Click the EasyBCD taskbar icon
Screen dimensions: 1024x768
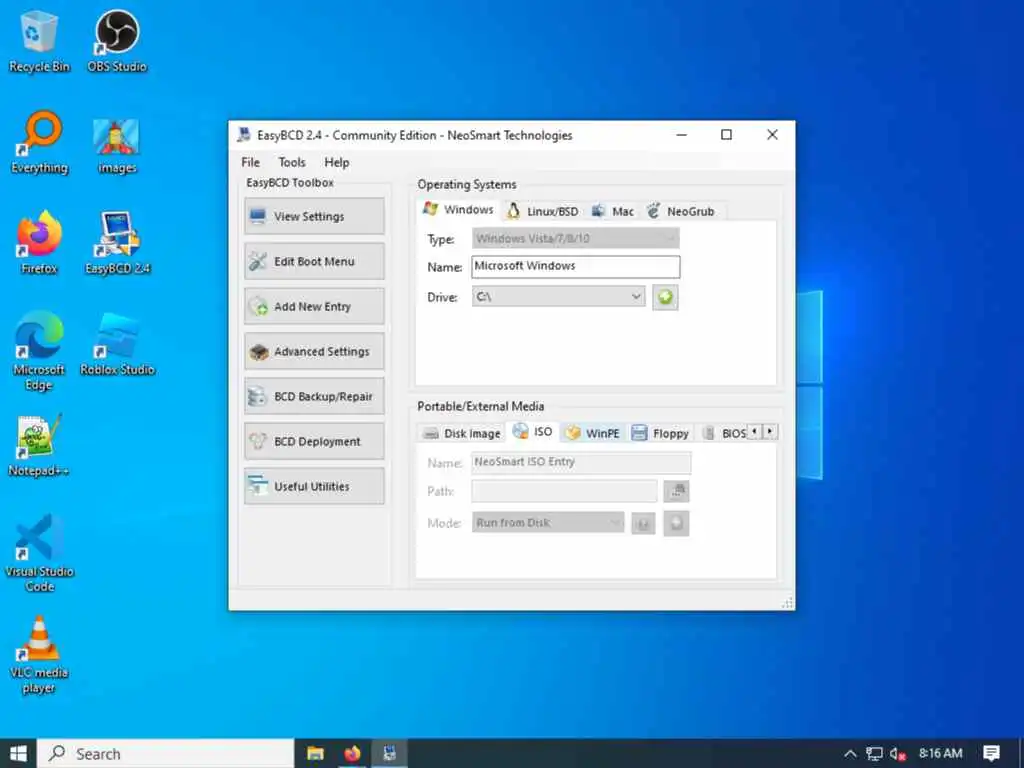point(390,754)
